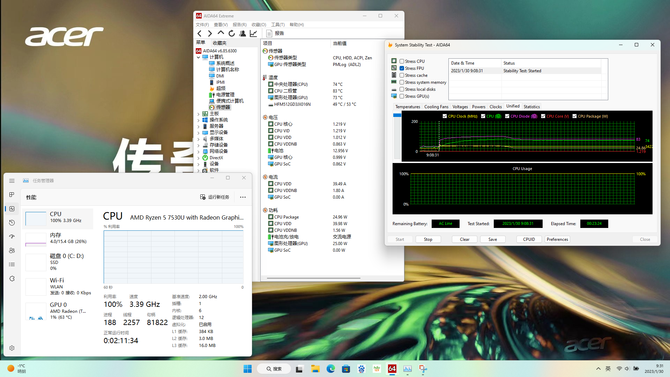Switch to AIDA64 taskbar icon
This screenshot has width=670, height=377.
(x=392, y=369)
